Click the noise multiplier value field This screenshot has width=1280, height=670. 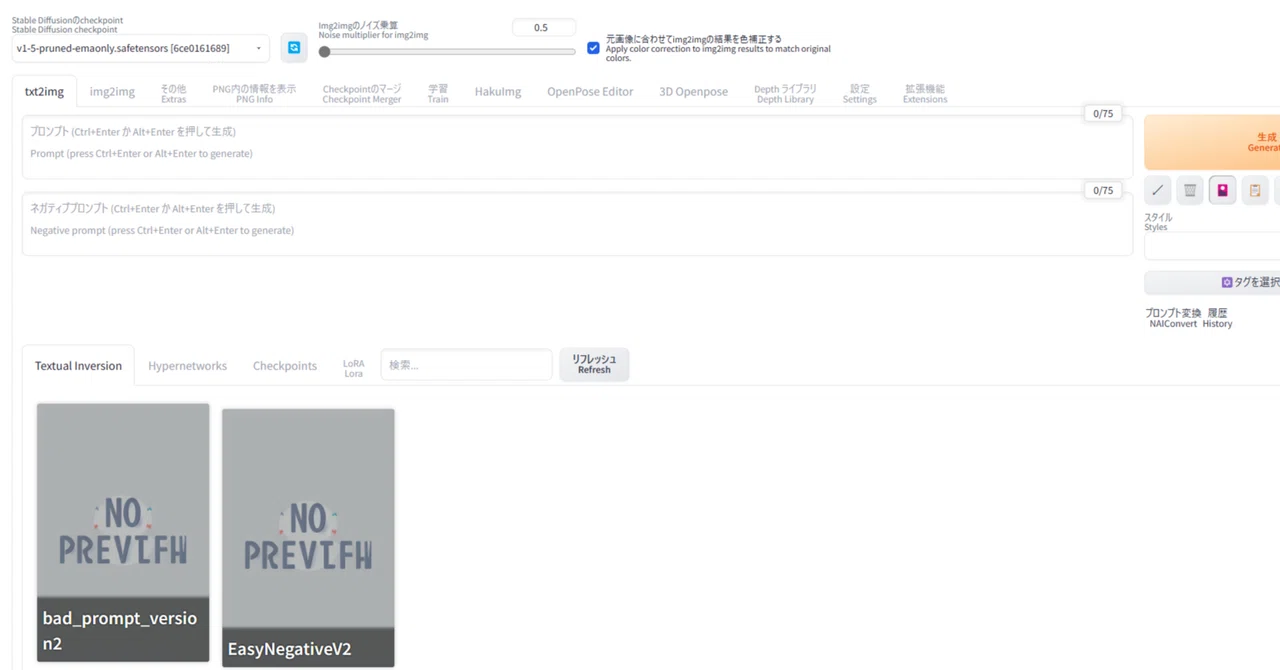[544, 28]
